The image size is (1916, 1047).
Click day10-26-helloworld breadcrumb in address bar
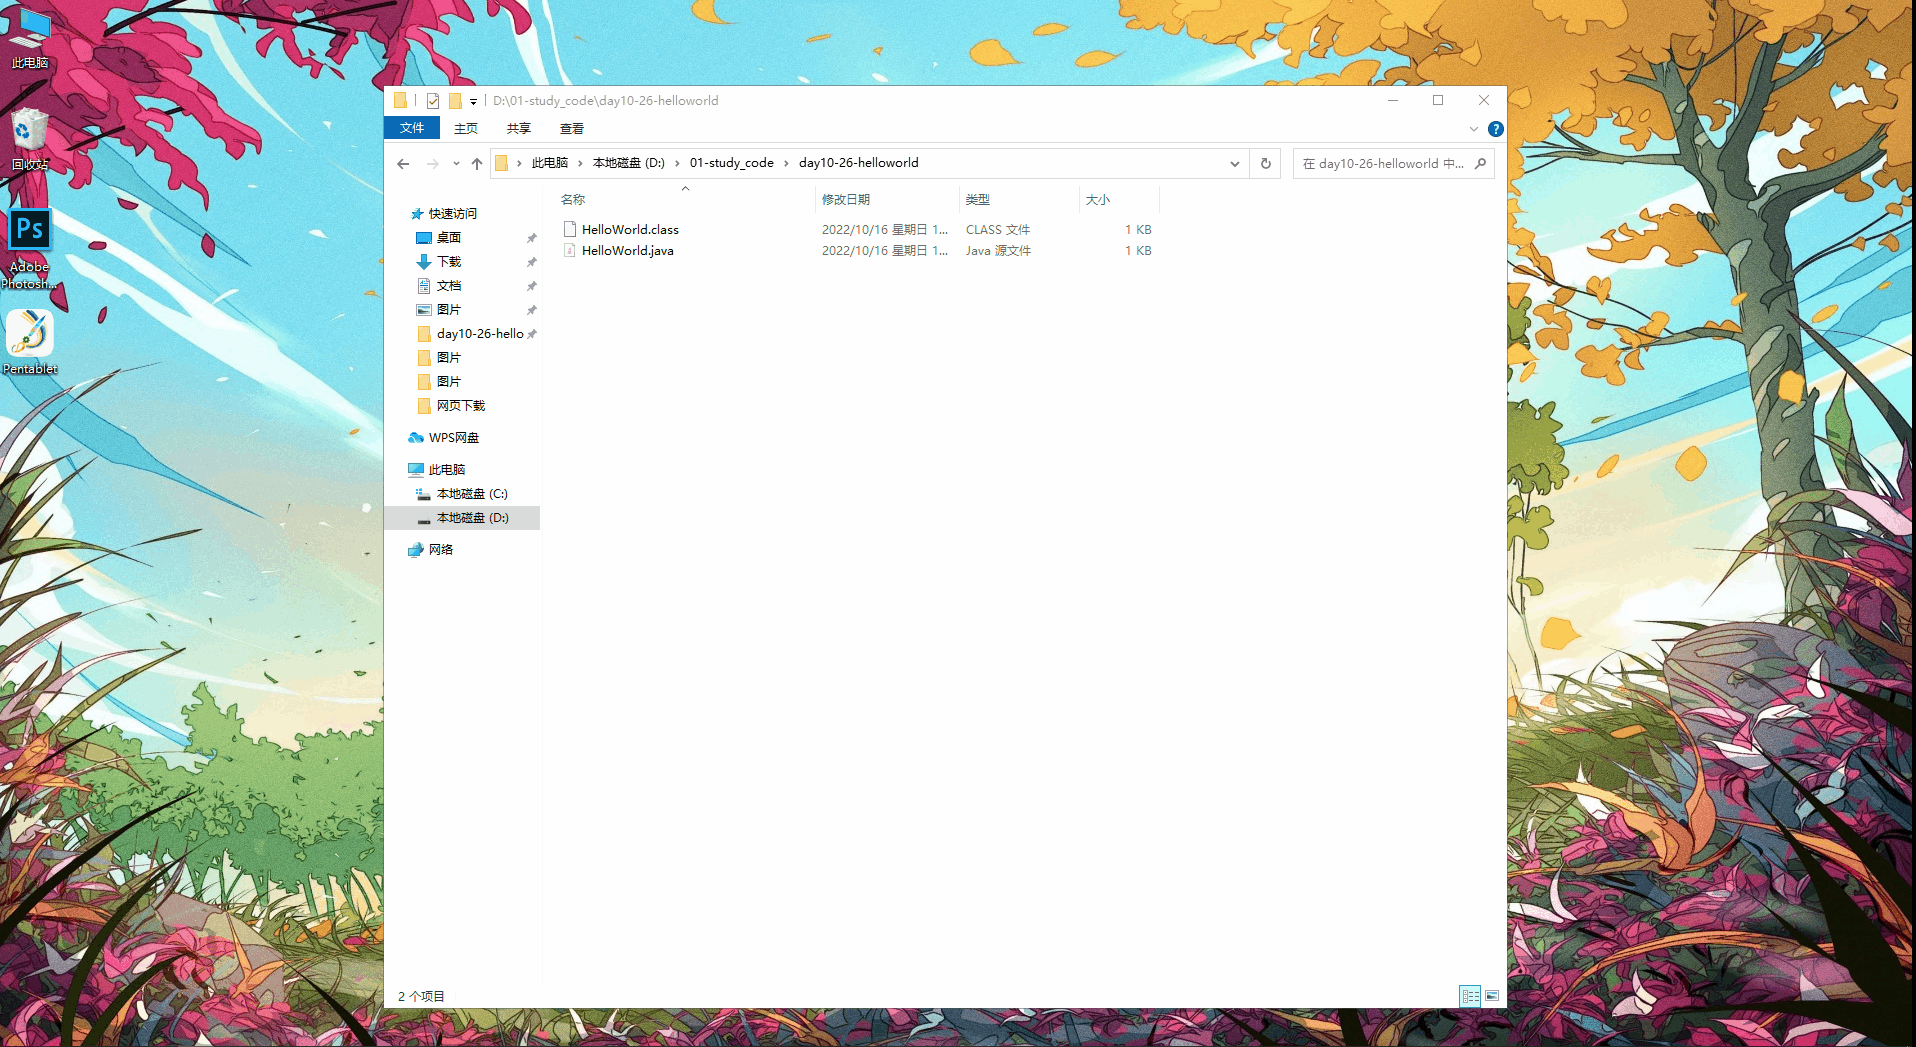coord(858,163)
